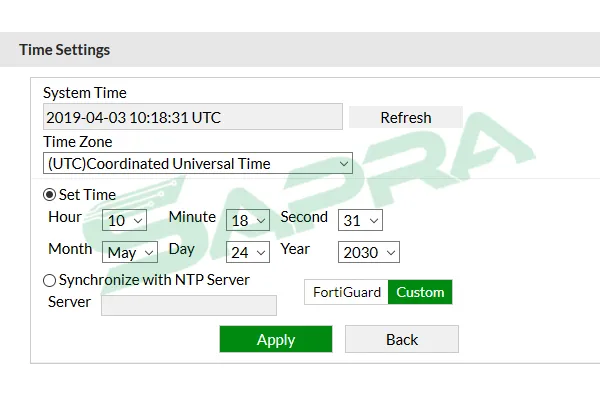Click the chevron arrow beside month May
Viewport: 600px width, 403px height.
(149, 253)
